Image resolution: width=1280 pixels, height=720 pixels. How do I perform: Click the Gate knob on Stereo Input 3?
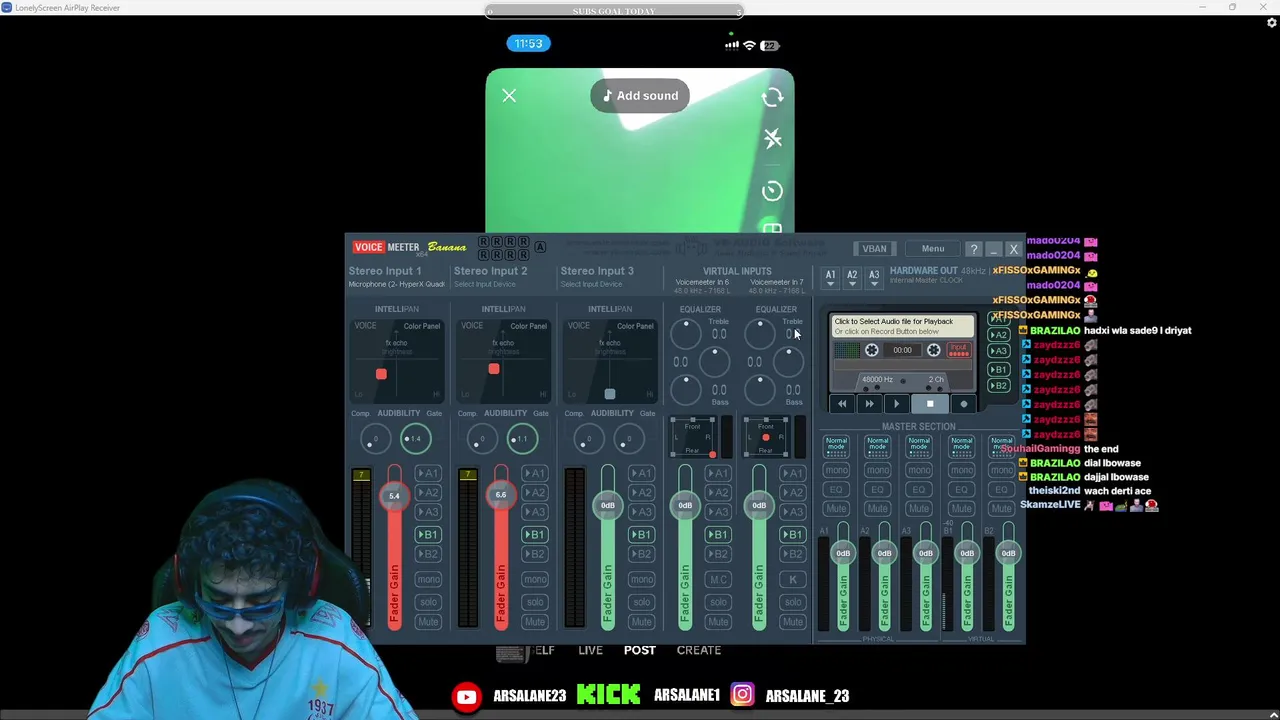pyautogui.click(x=629, y=439)
